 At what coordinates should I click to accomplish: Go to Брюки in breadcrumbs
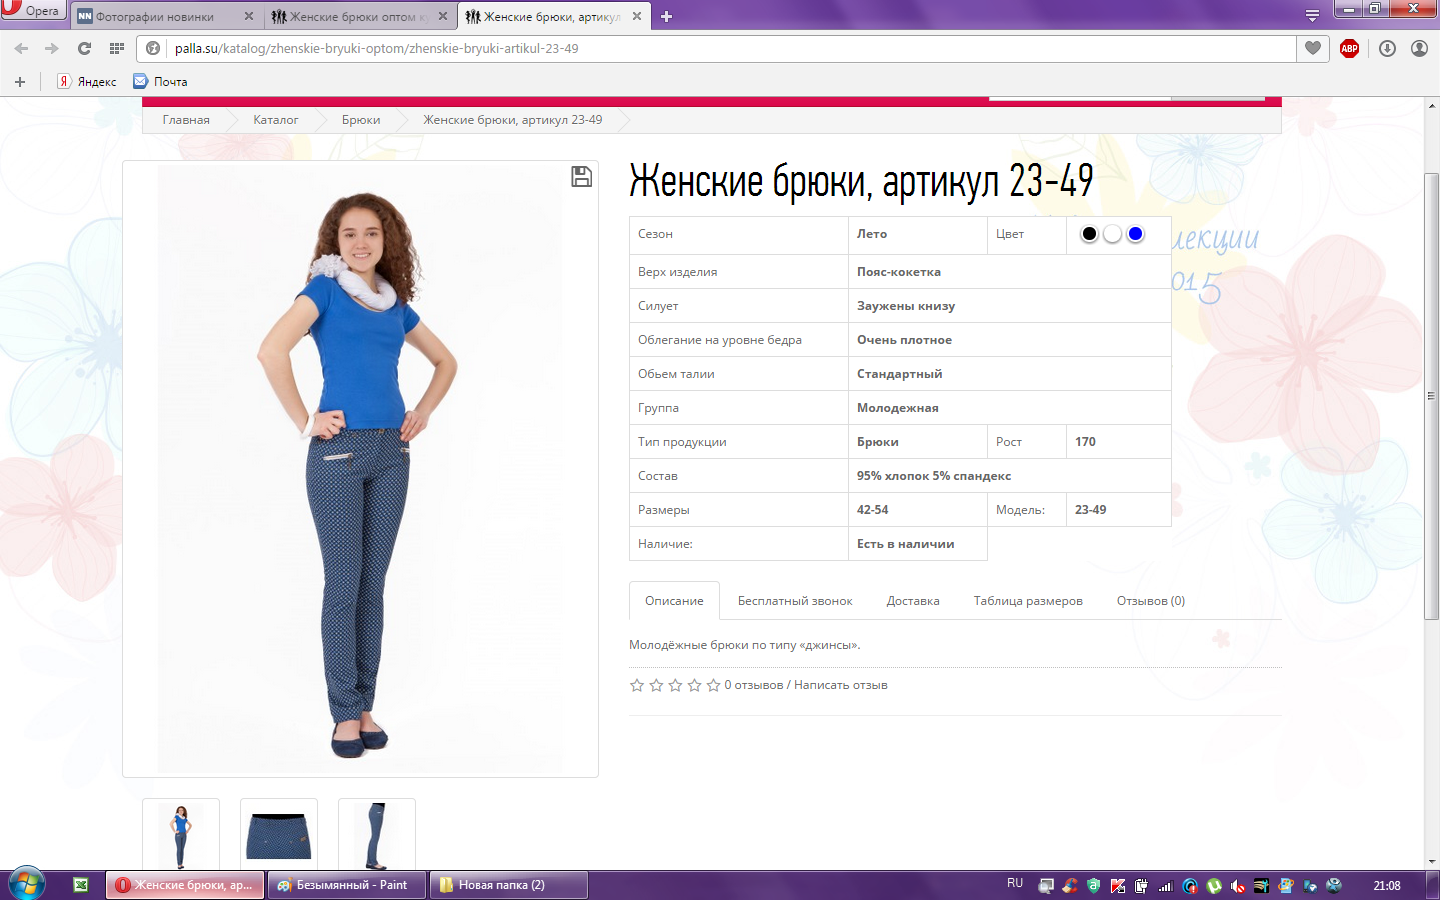361,120
